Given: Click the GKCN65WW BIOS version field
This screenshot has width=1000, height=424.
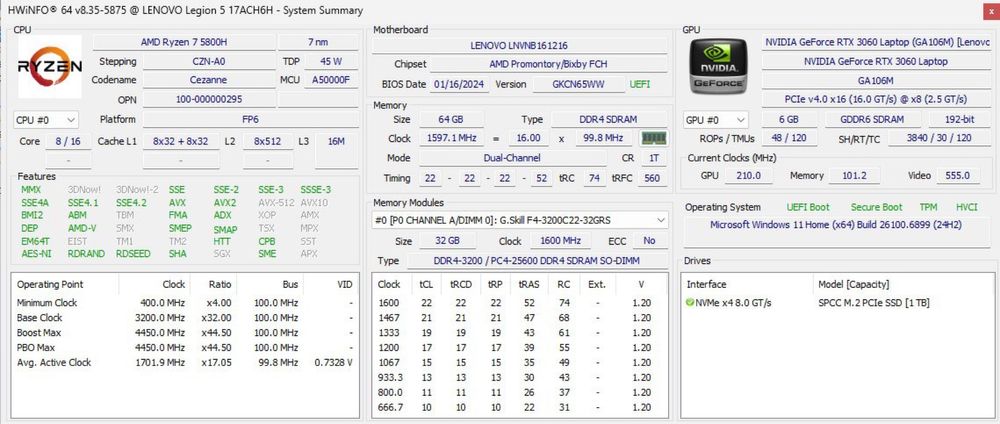Looking at the screenshot, I should click(578, 85).
